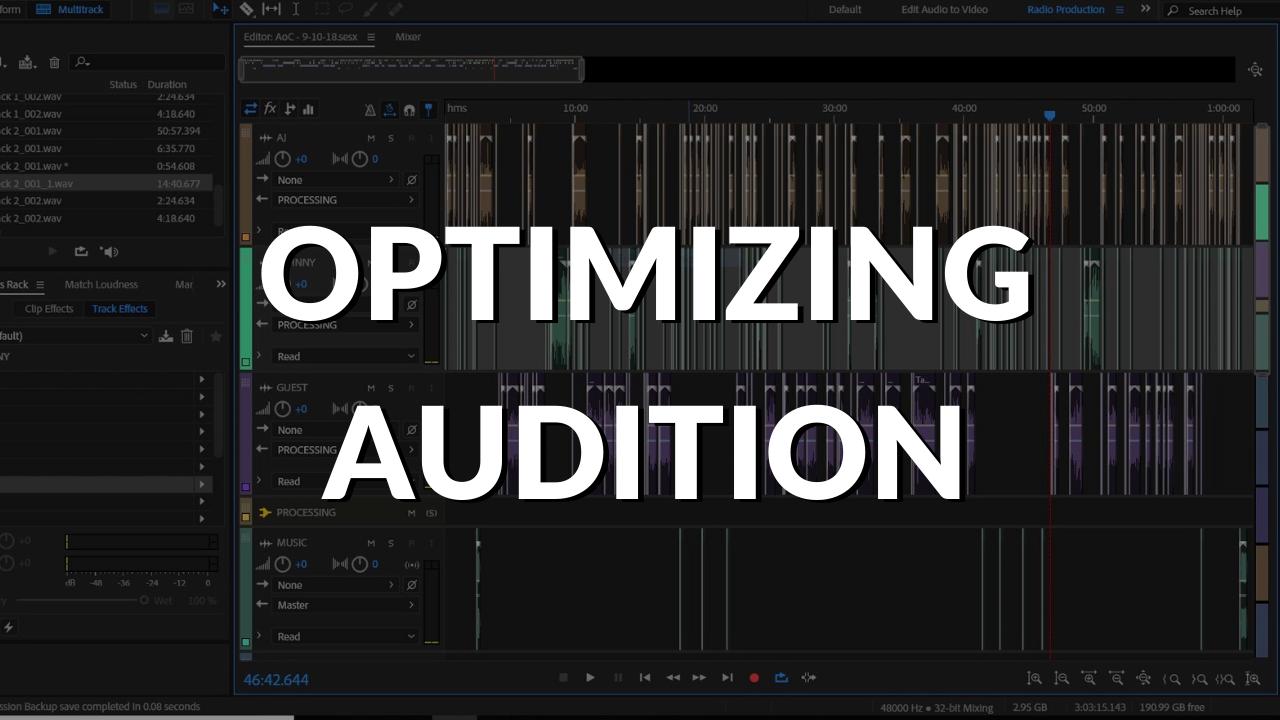
Task: Open the Mixer tab
Action: click(x=408, y=37)
